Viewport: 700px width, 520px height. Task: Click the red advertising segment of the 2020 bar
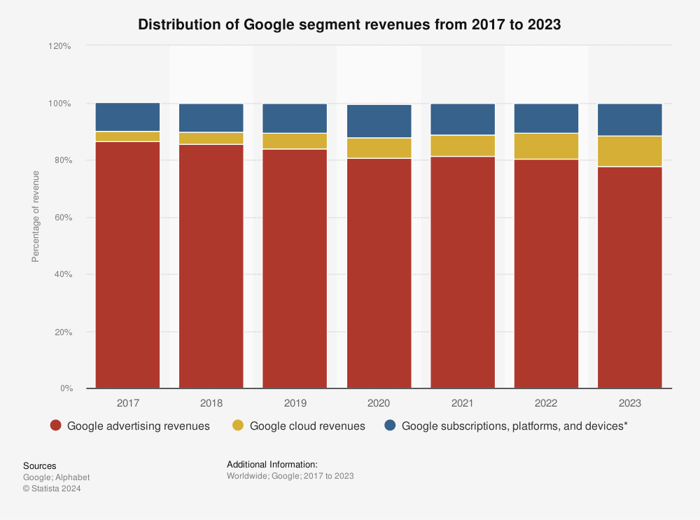(379, 272)
